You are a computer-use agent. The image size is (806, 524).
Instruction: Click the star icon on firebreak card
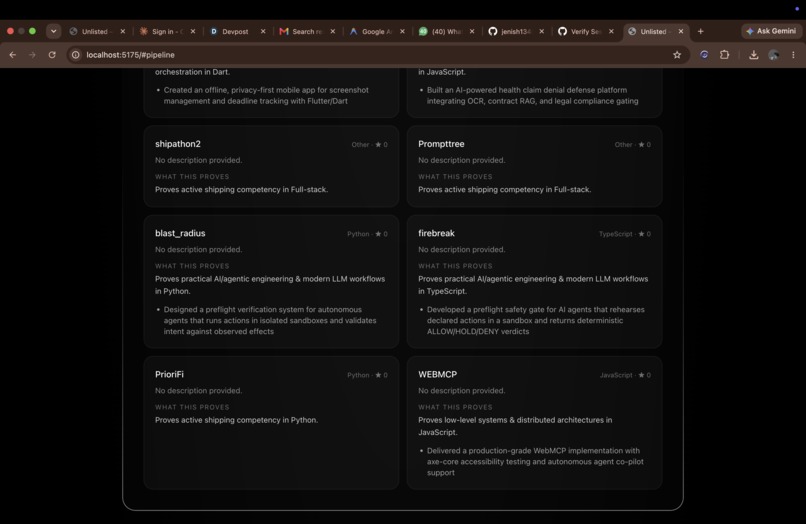click(641, 234)
